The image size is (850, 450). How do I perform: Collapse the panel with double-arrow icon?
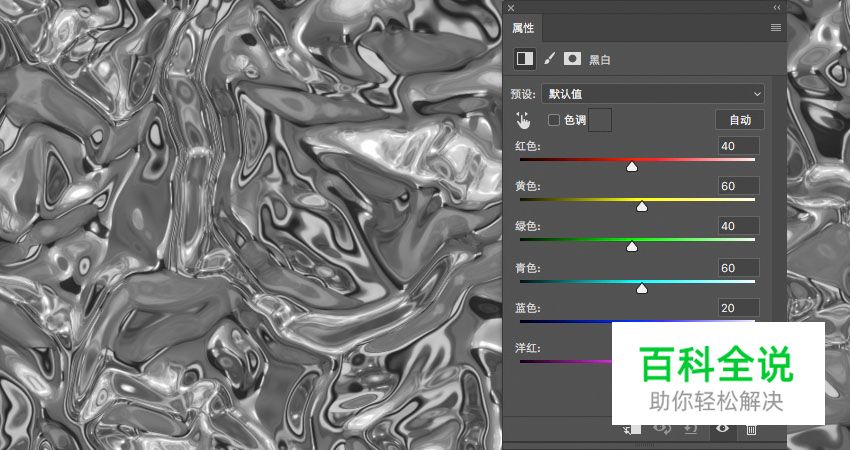click(x=777, y=7)
